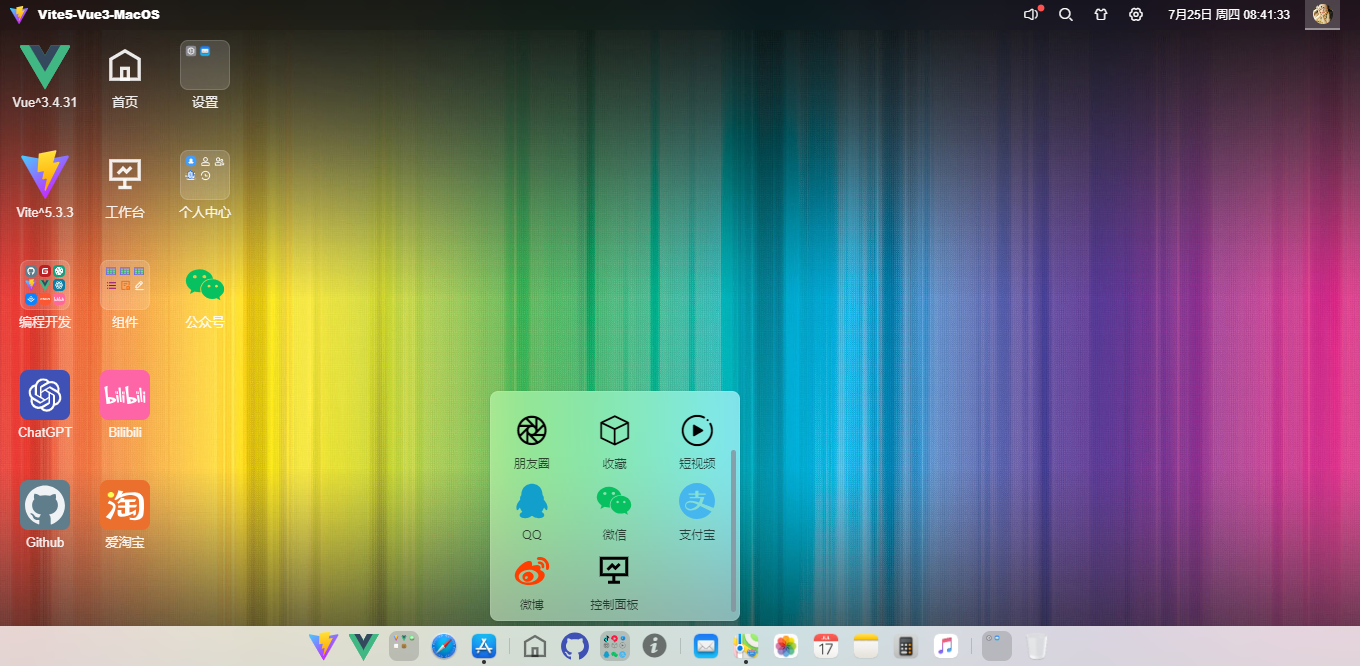Open the QQ penguin icon

pos(532,501)
